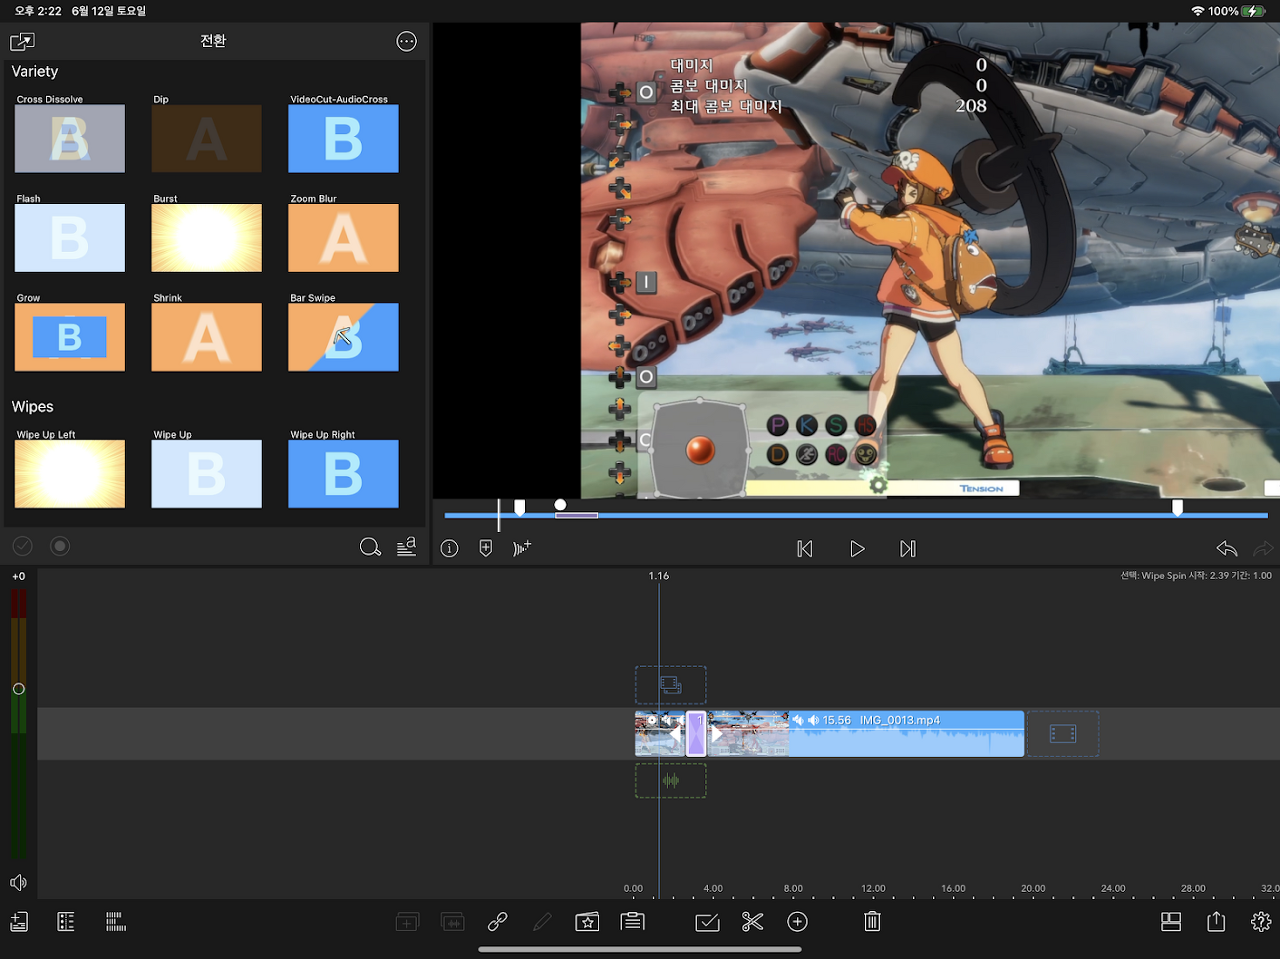Viewport: 1280px width, 959px height.
Task: Click the left in-point marker on the scrubber
Action: (x=520, y=508)
